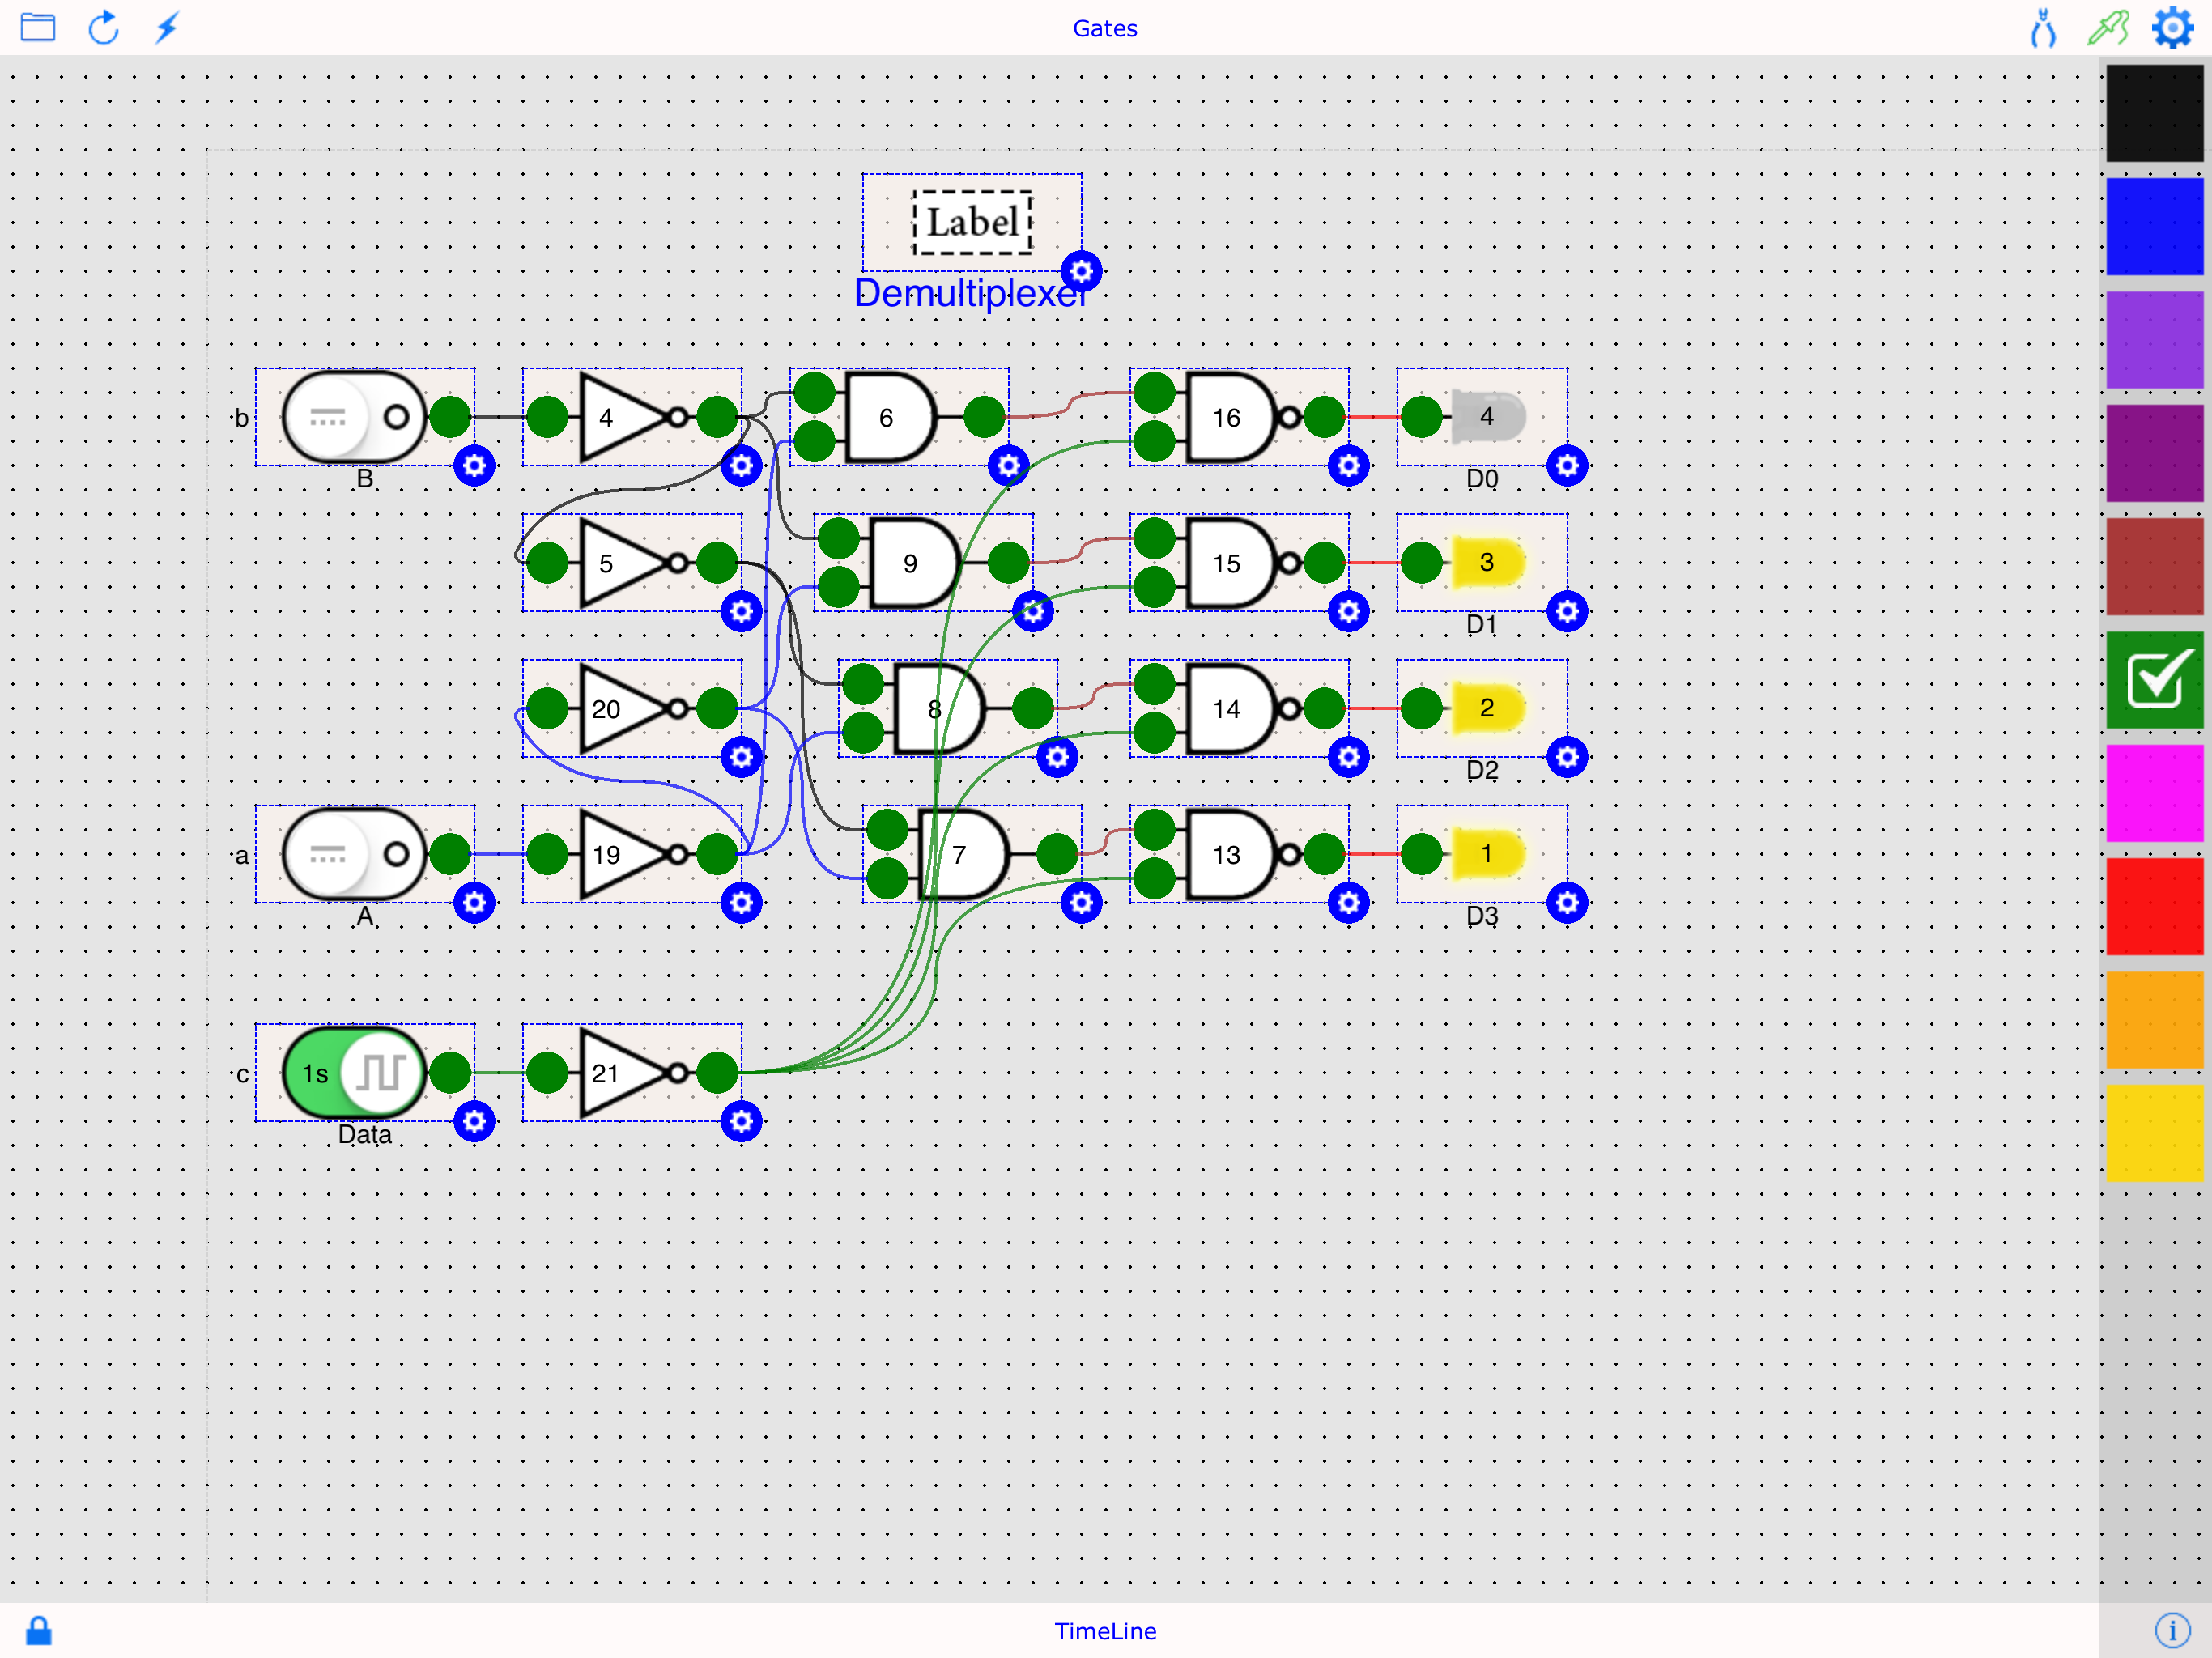Image resolution: width=2212 pixels, height=1658 pixels.
Task: Toggle the 1s Data clock switch
Action: [x=355, y=1073]
